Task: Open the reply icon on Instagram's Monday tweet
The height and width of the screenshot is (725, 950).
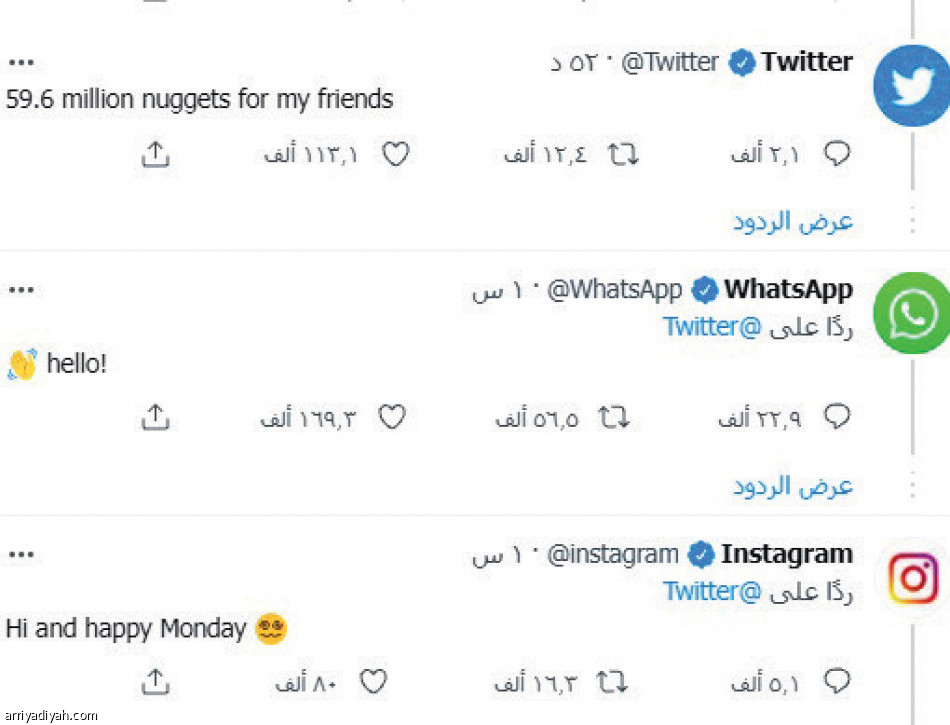Action: click(838, 682)
